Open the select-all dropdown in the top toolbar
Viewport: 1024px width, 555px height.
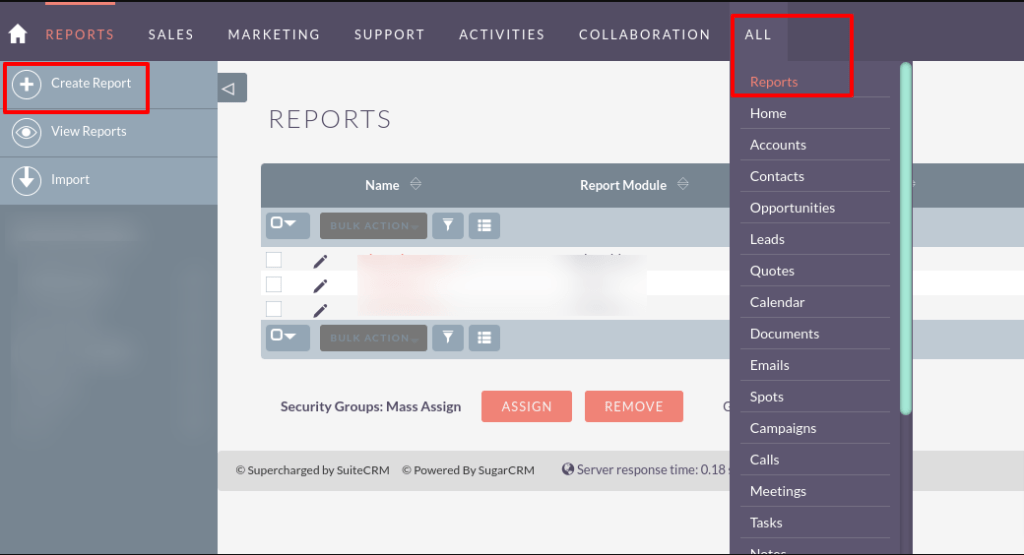(x=287, y=225)
